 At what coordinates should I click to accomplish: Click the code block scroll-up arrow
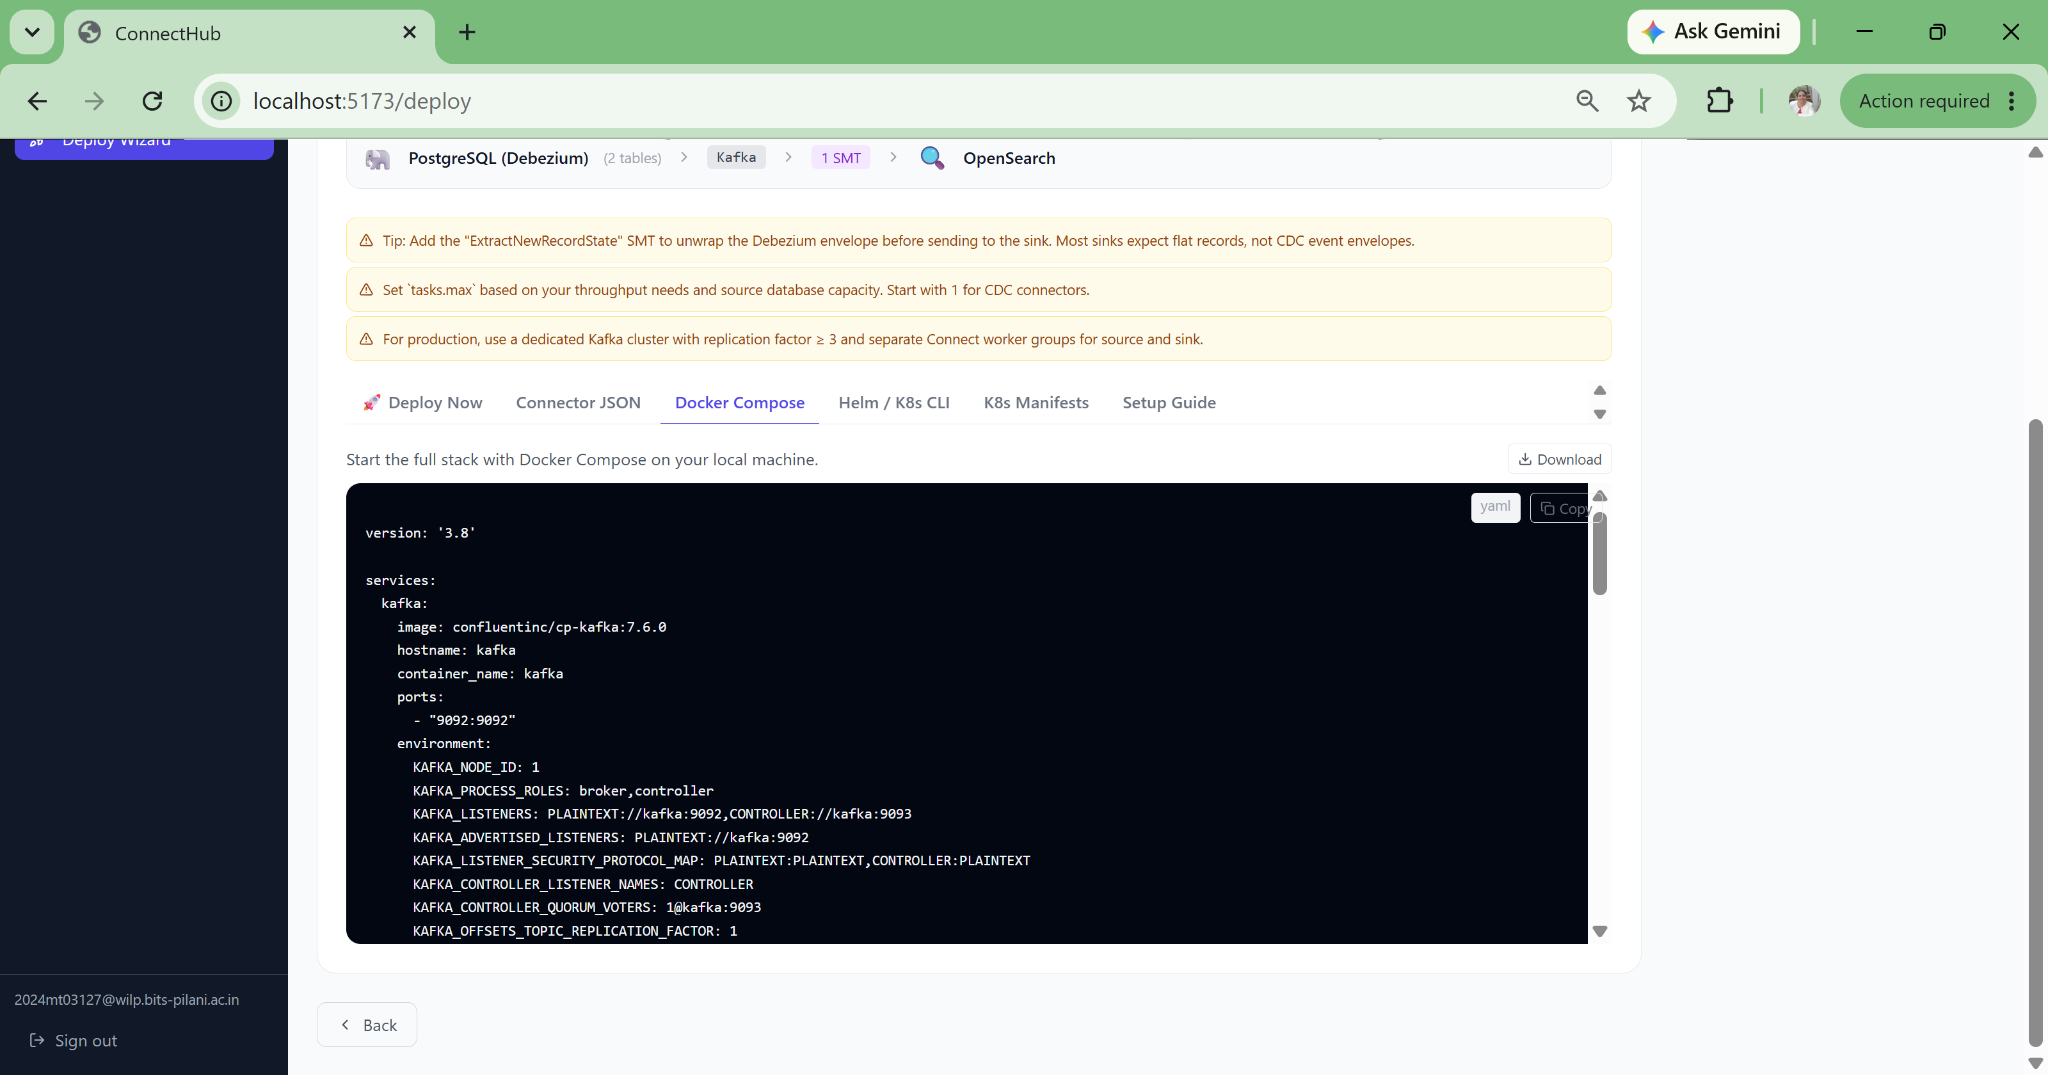coord(1600,497)
